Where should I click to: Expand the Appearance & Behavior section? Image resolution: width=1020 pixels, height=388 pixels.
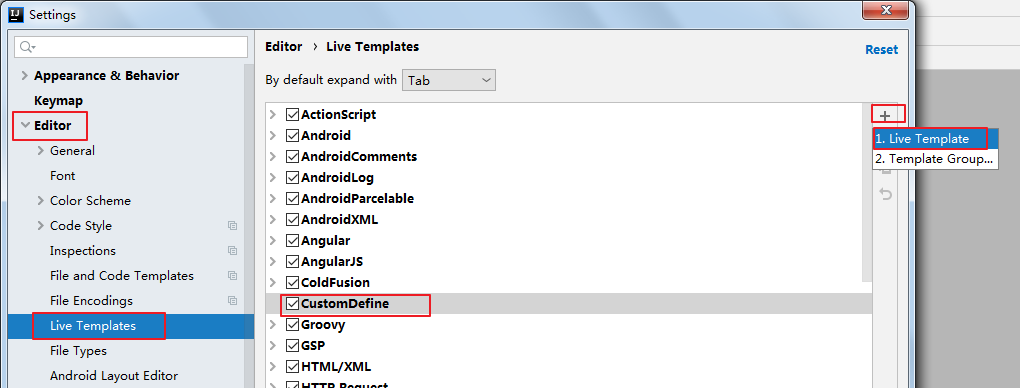[x=25, y=76]
